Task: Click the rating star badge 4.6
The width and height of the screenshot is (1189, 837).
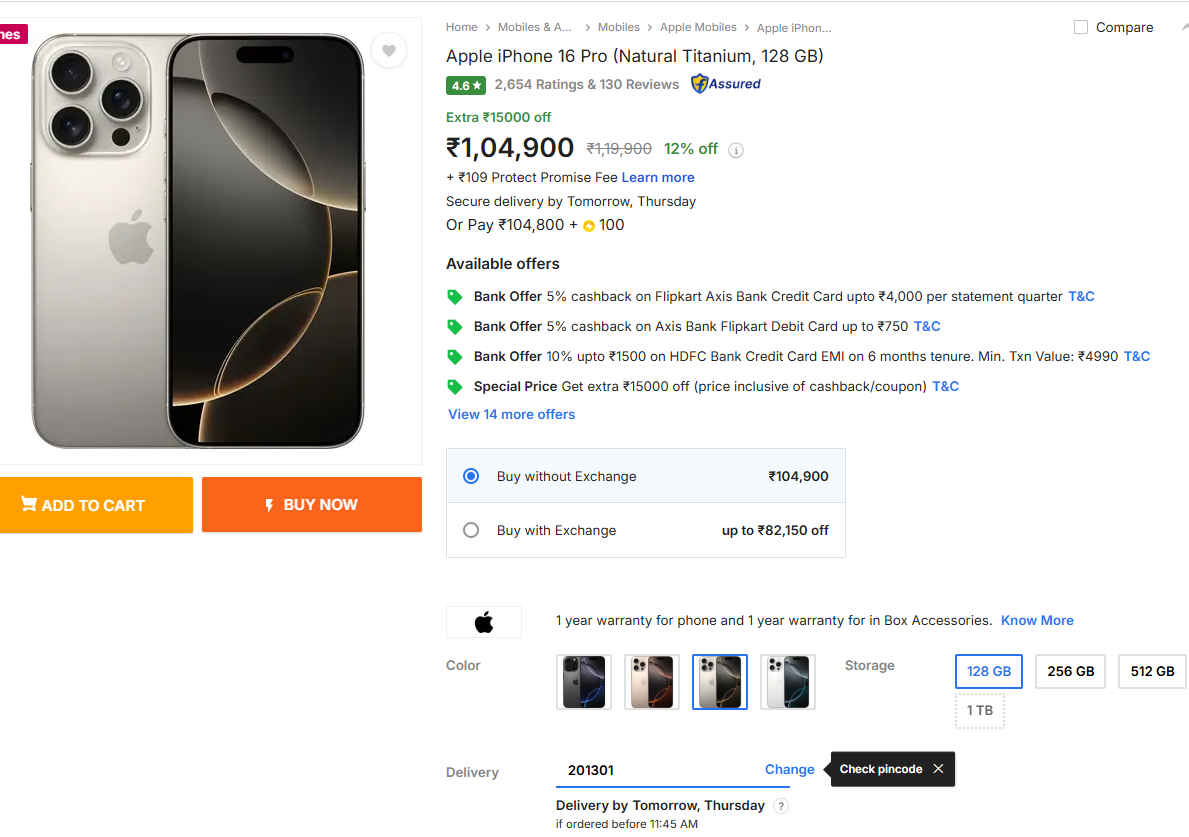Action: [x=466, y=85]
